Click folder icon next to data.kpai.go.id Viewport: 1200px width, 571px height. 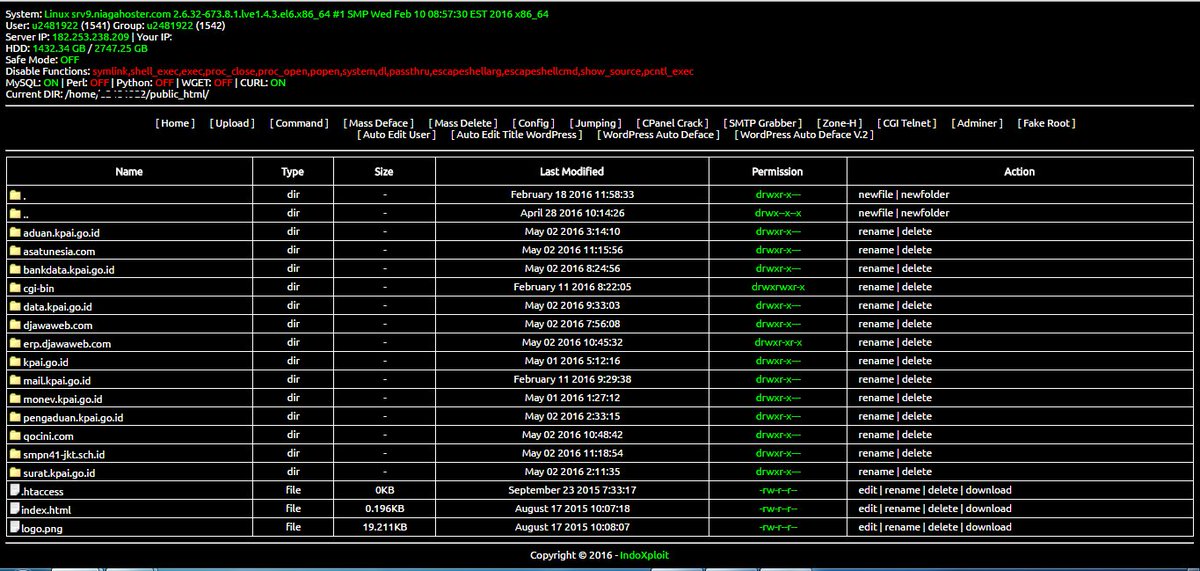point(15,306)
